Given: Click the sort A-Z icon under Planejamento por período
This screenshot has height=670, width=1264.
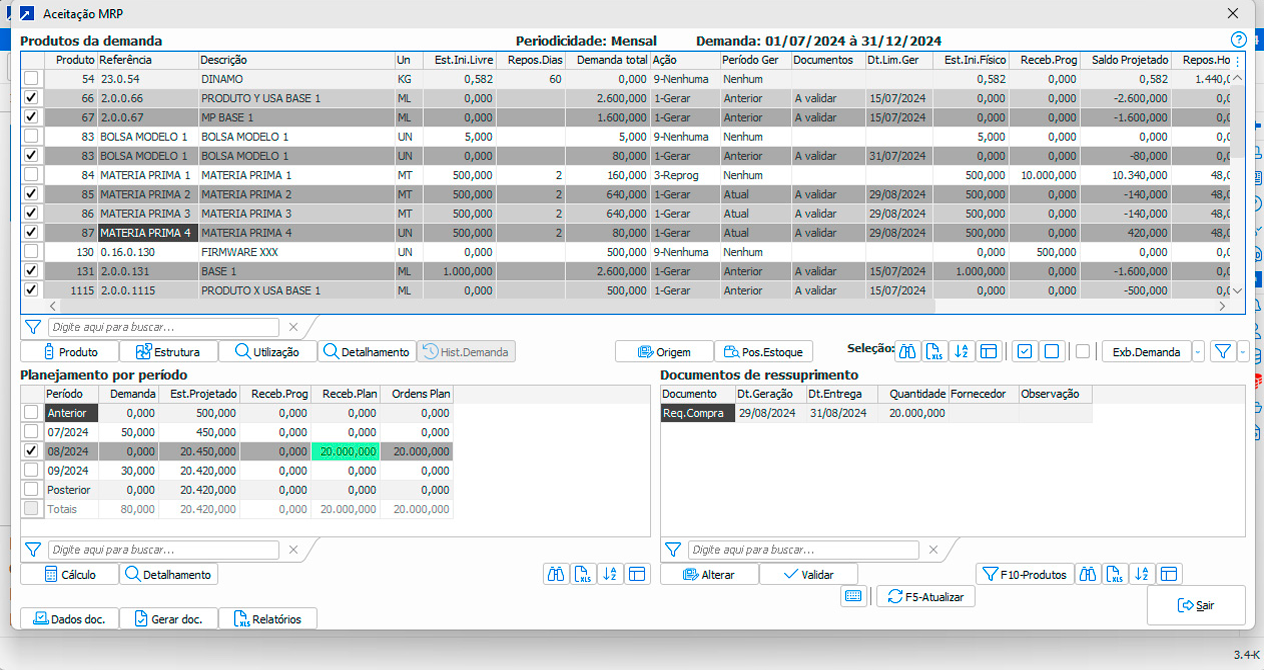Looking at the screenshot, I should click(610, 574).
